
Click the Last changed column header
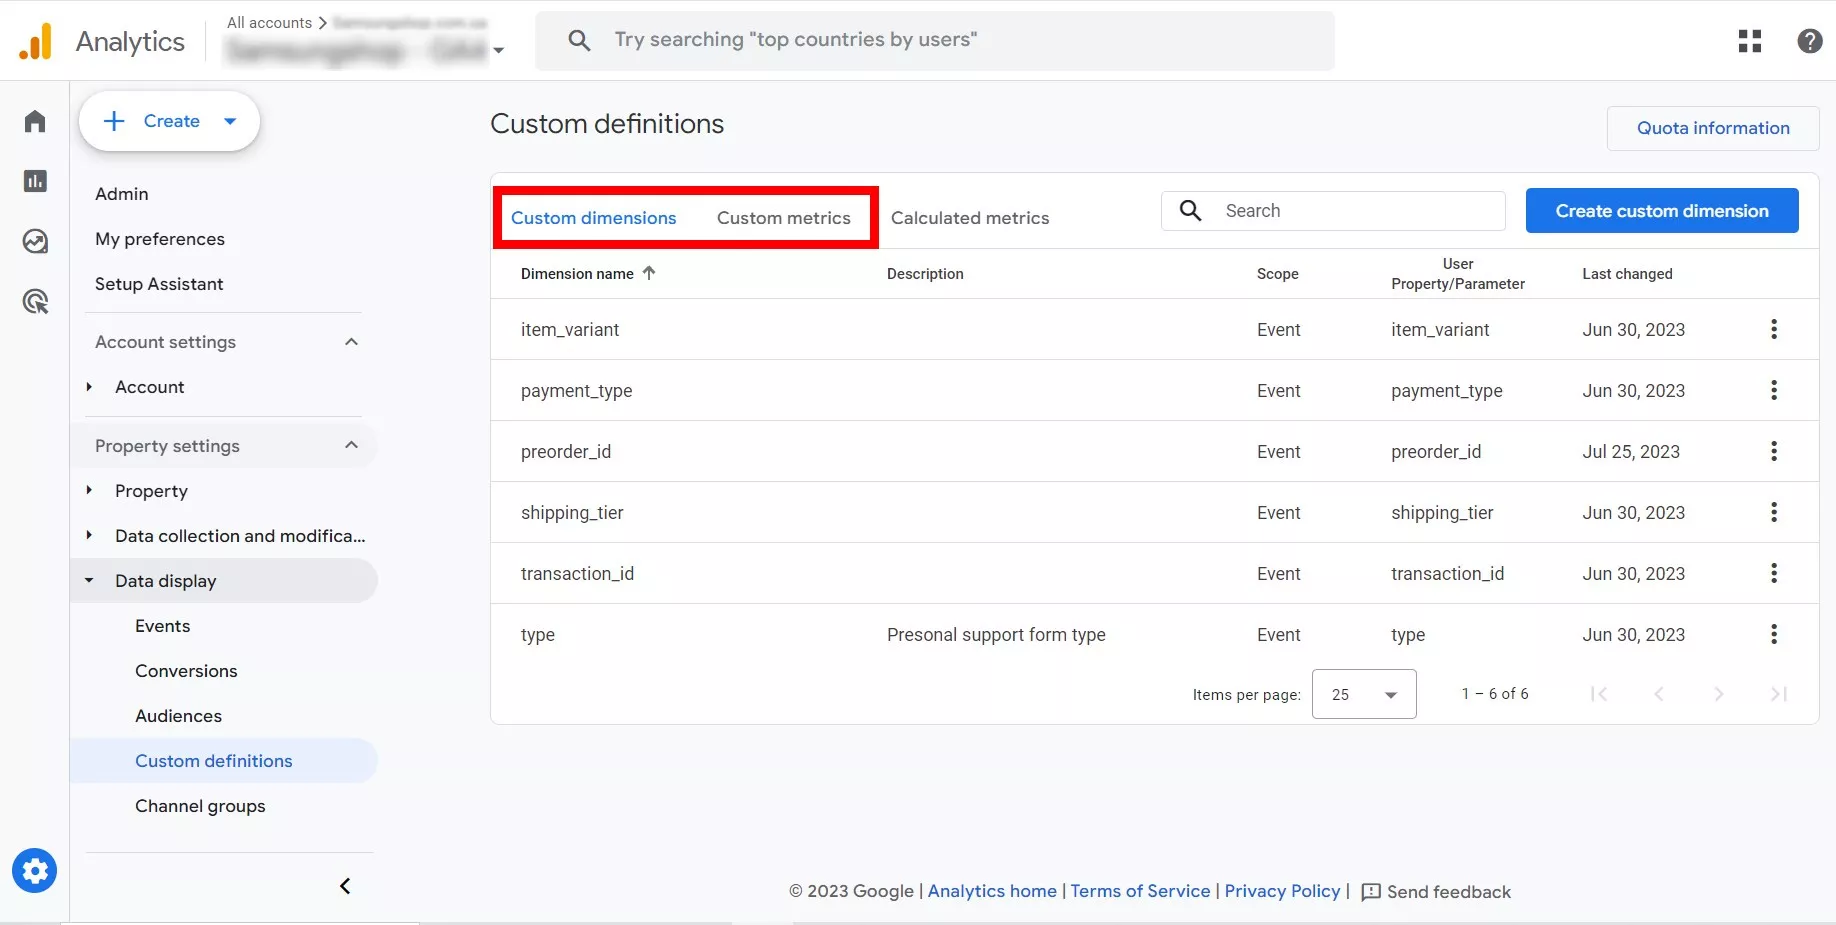[1627, 274]
